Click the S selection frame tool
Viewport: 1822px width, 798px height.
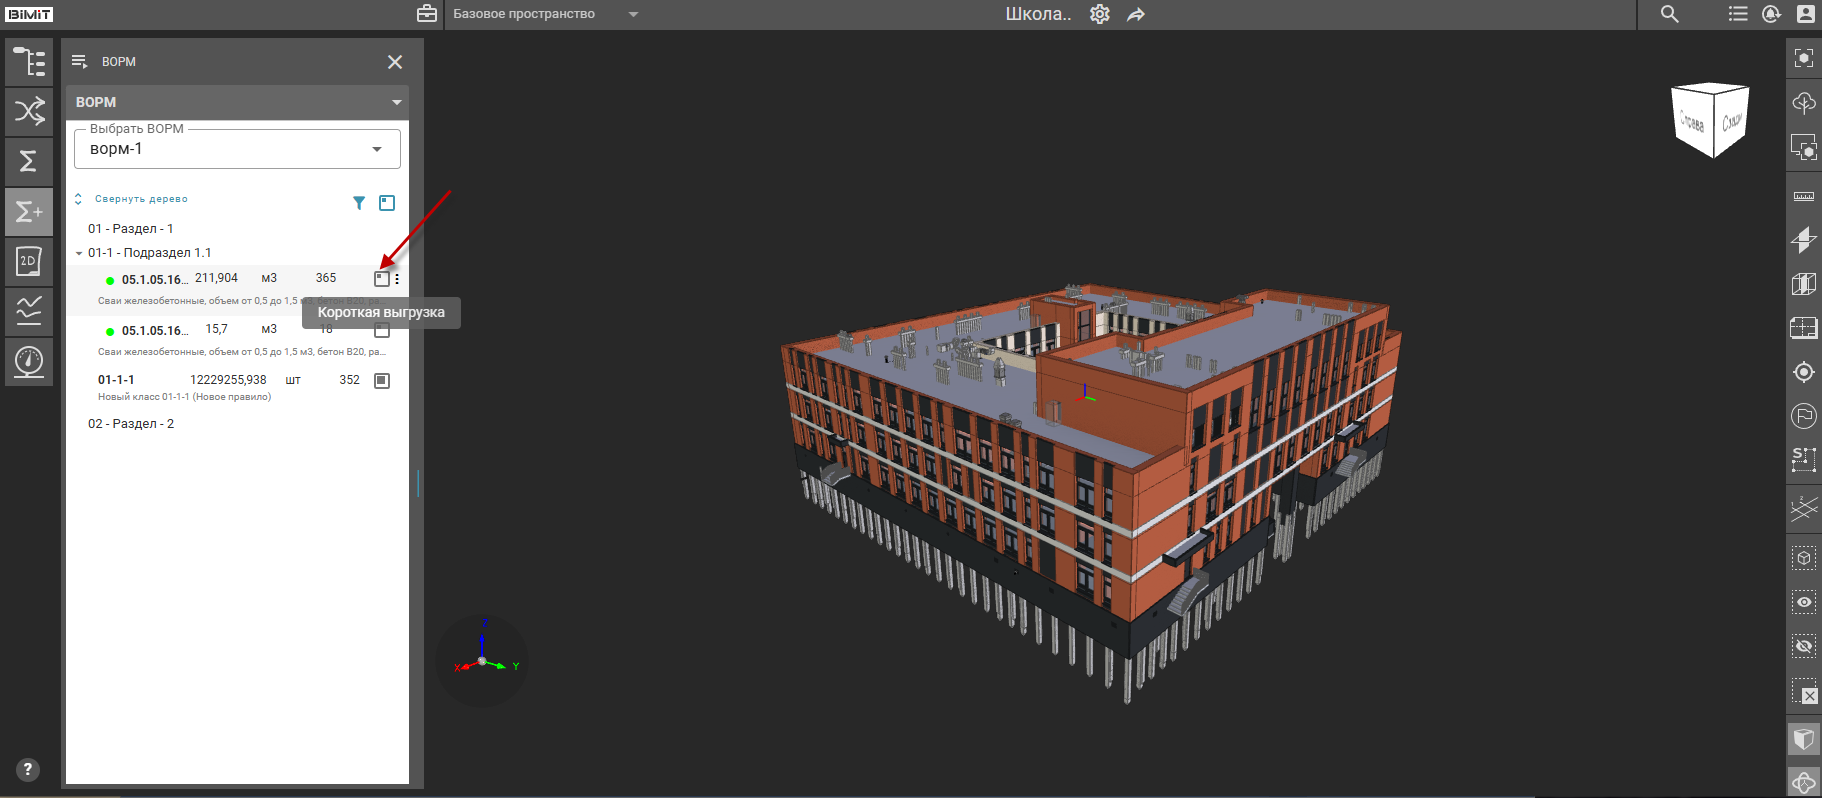point(1803,460)
